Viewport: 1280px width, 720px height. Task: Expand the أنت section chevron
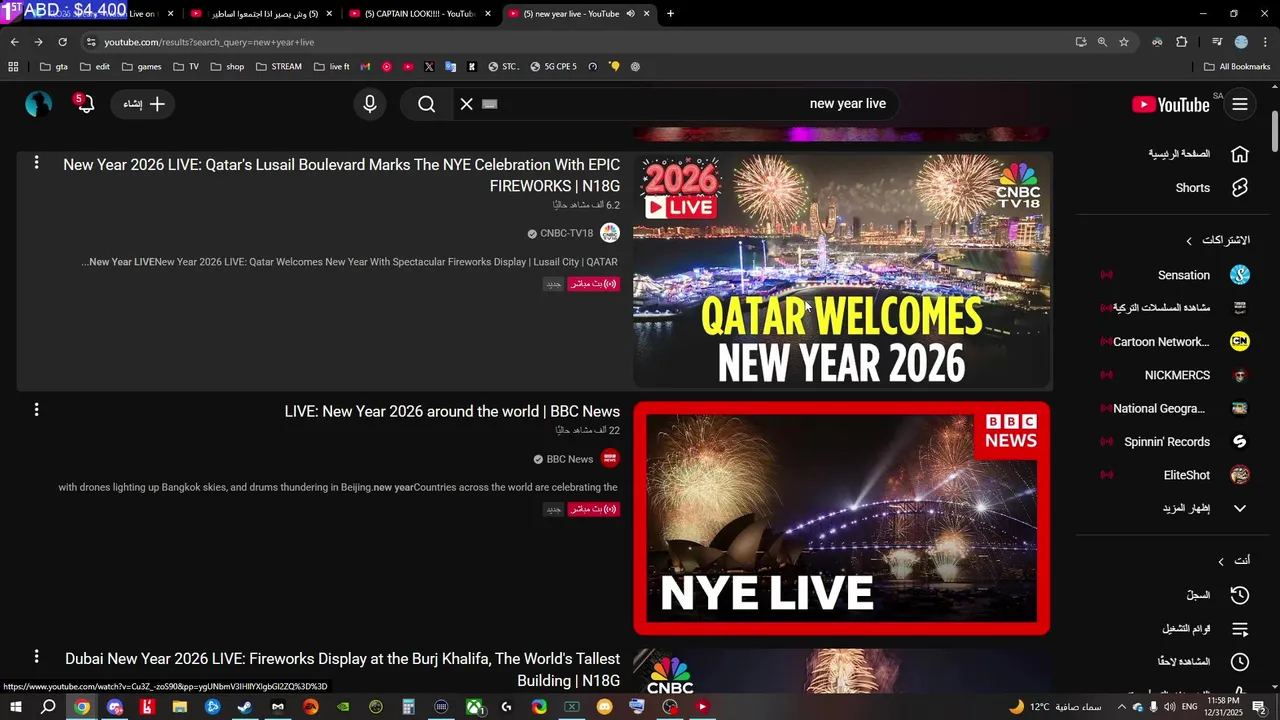point(1221,562)
